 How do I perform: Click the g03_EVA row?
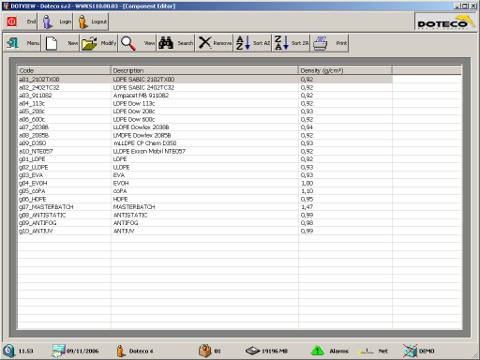(205, 175)
